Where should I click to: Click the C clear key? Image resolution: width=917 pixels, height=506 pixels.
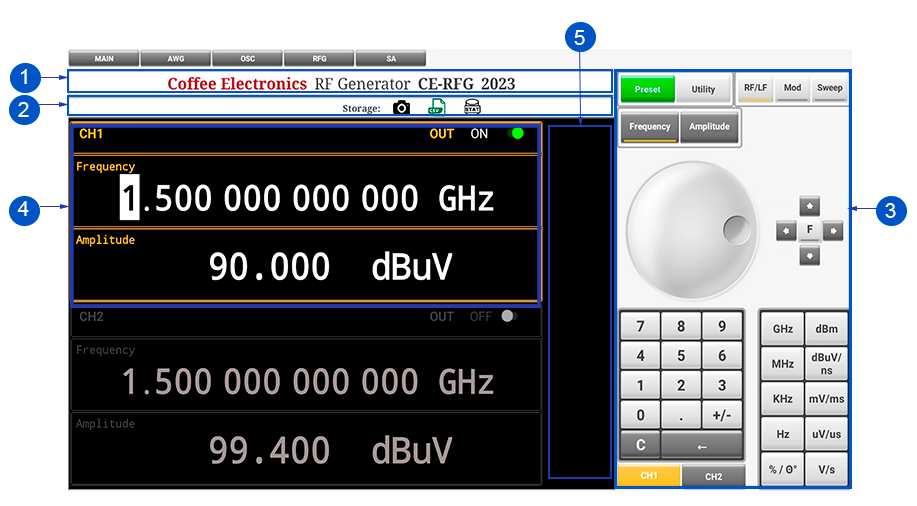(x=640, y=446)
